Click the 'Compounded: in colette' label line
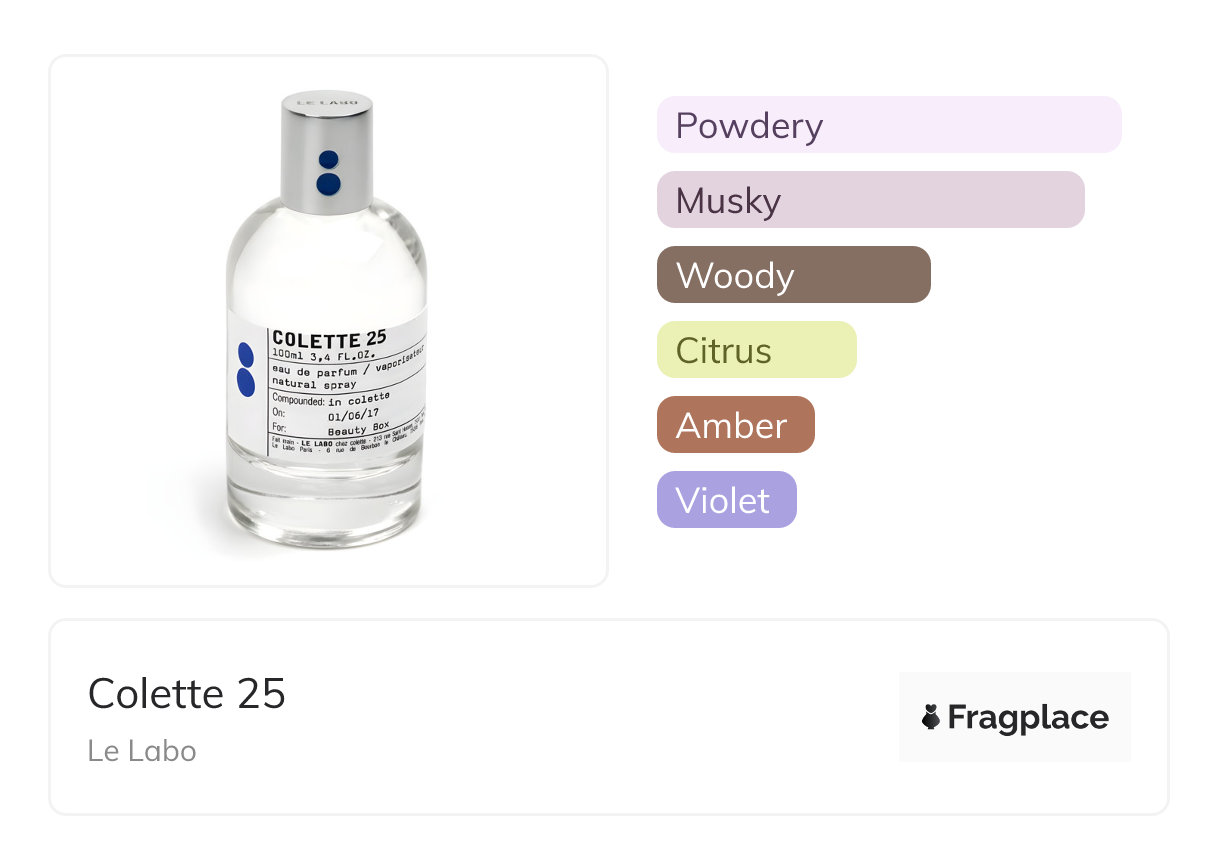The width and height of the screenshot is (1218, 864). click(330, 399)
